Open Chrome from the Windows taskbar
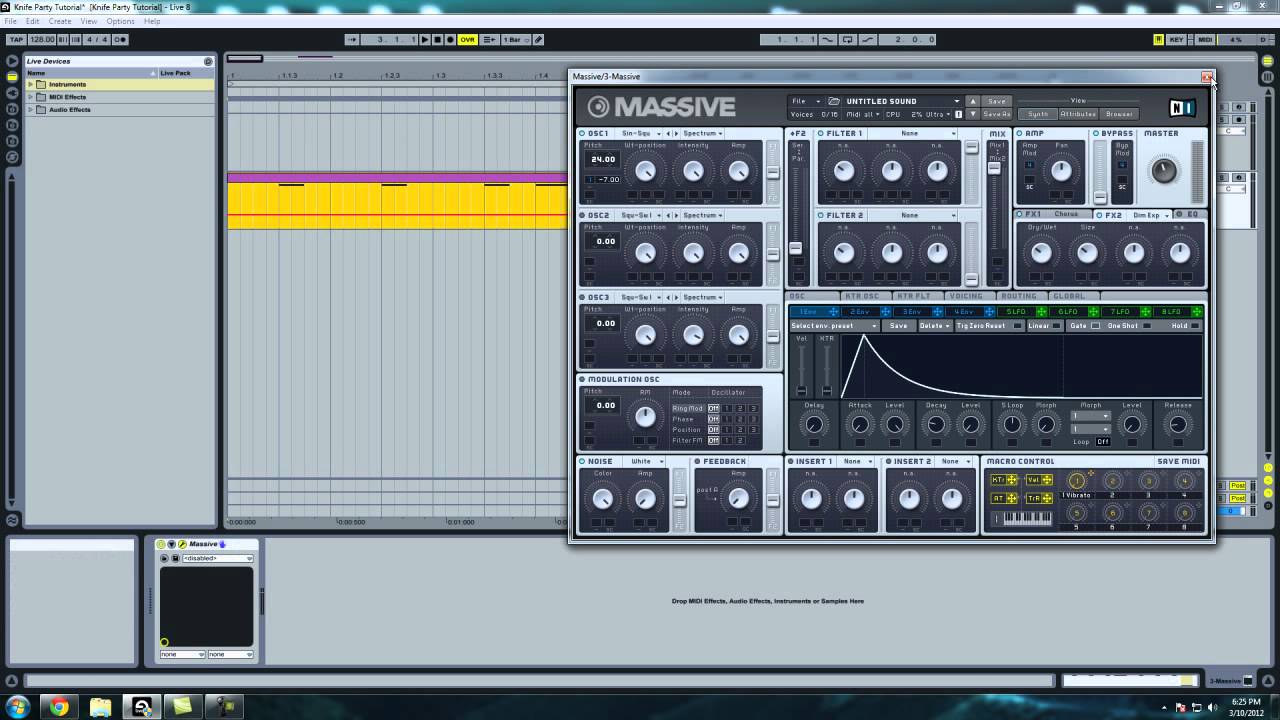This screenshot has width=1280, height=720. click(59, 707)
